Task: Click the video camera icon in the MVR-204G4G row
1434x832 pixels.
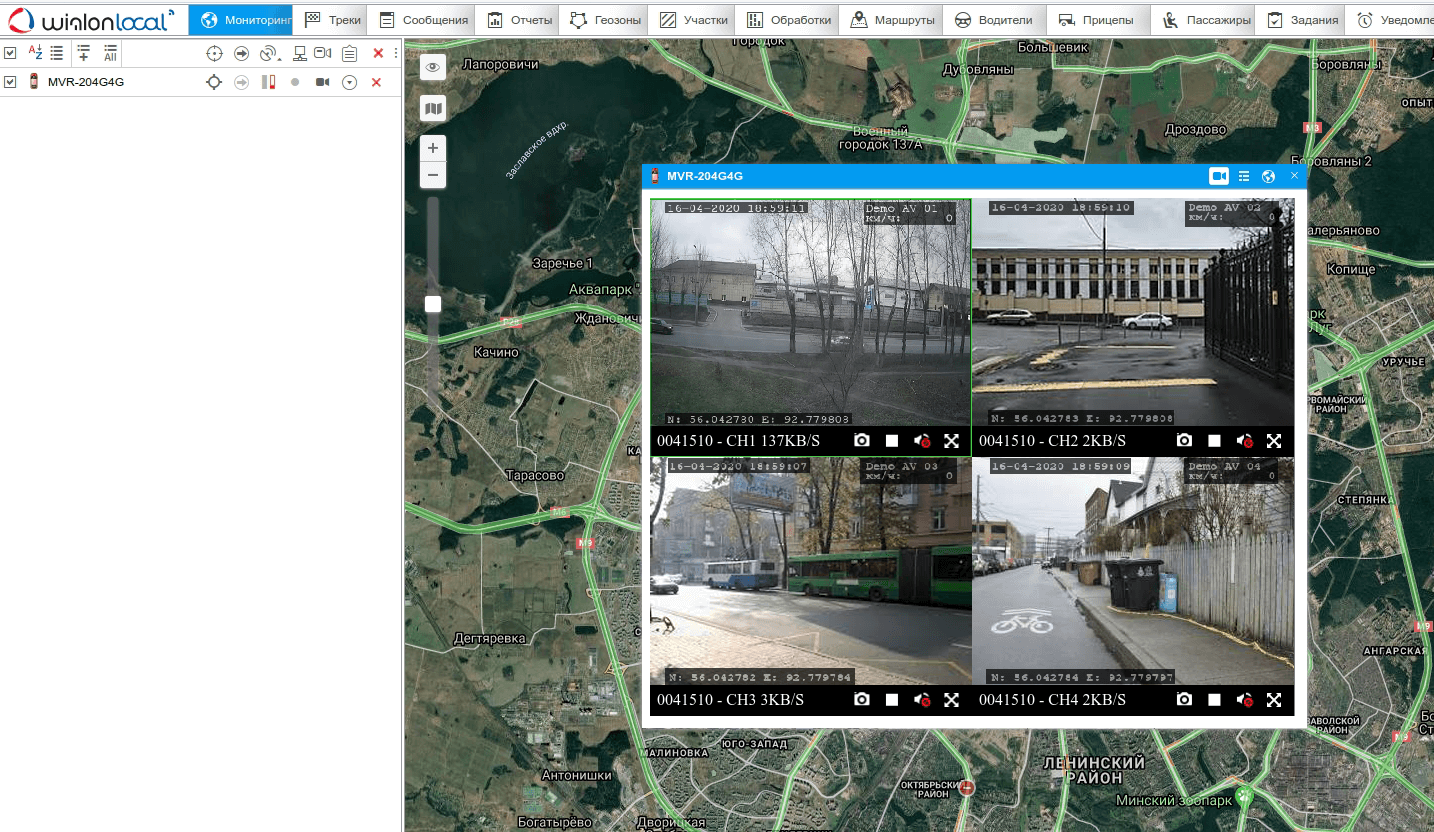Action: point(322,82)
